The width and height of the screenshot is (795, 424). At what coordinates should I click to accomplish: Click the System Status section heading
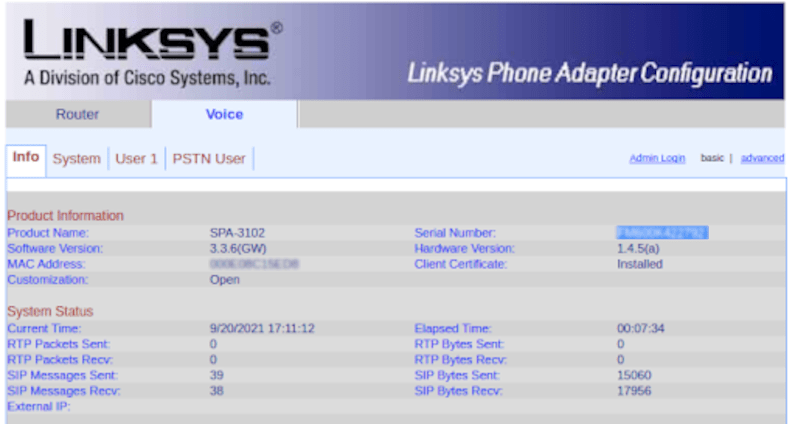tap(49, 311)
